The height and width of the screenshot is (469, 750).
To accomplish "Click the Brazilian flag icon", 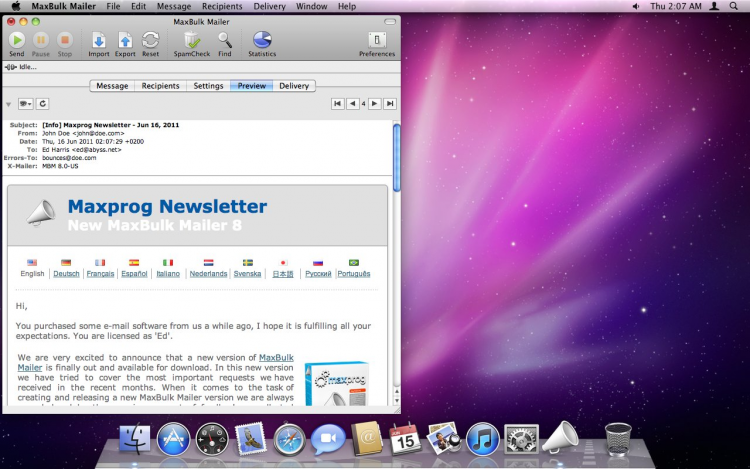I will 354,262.
